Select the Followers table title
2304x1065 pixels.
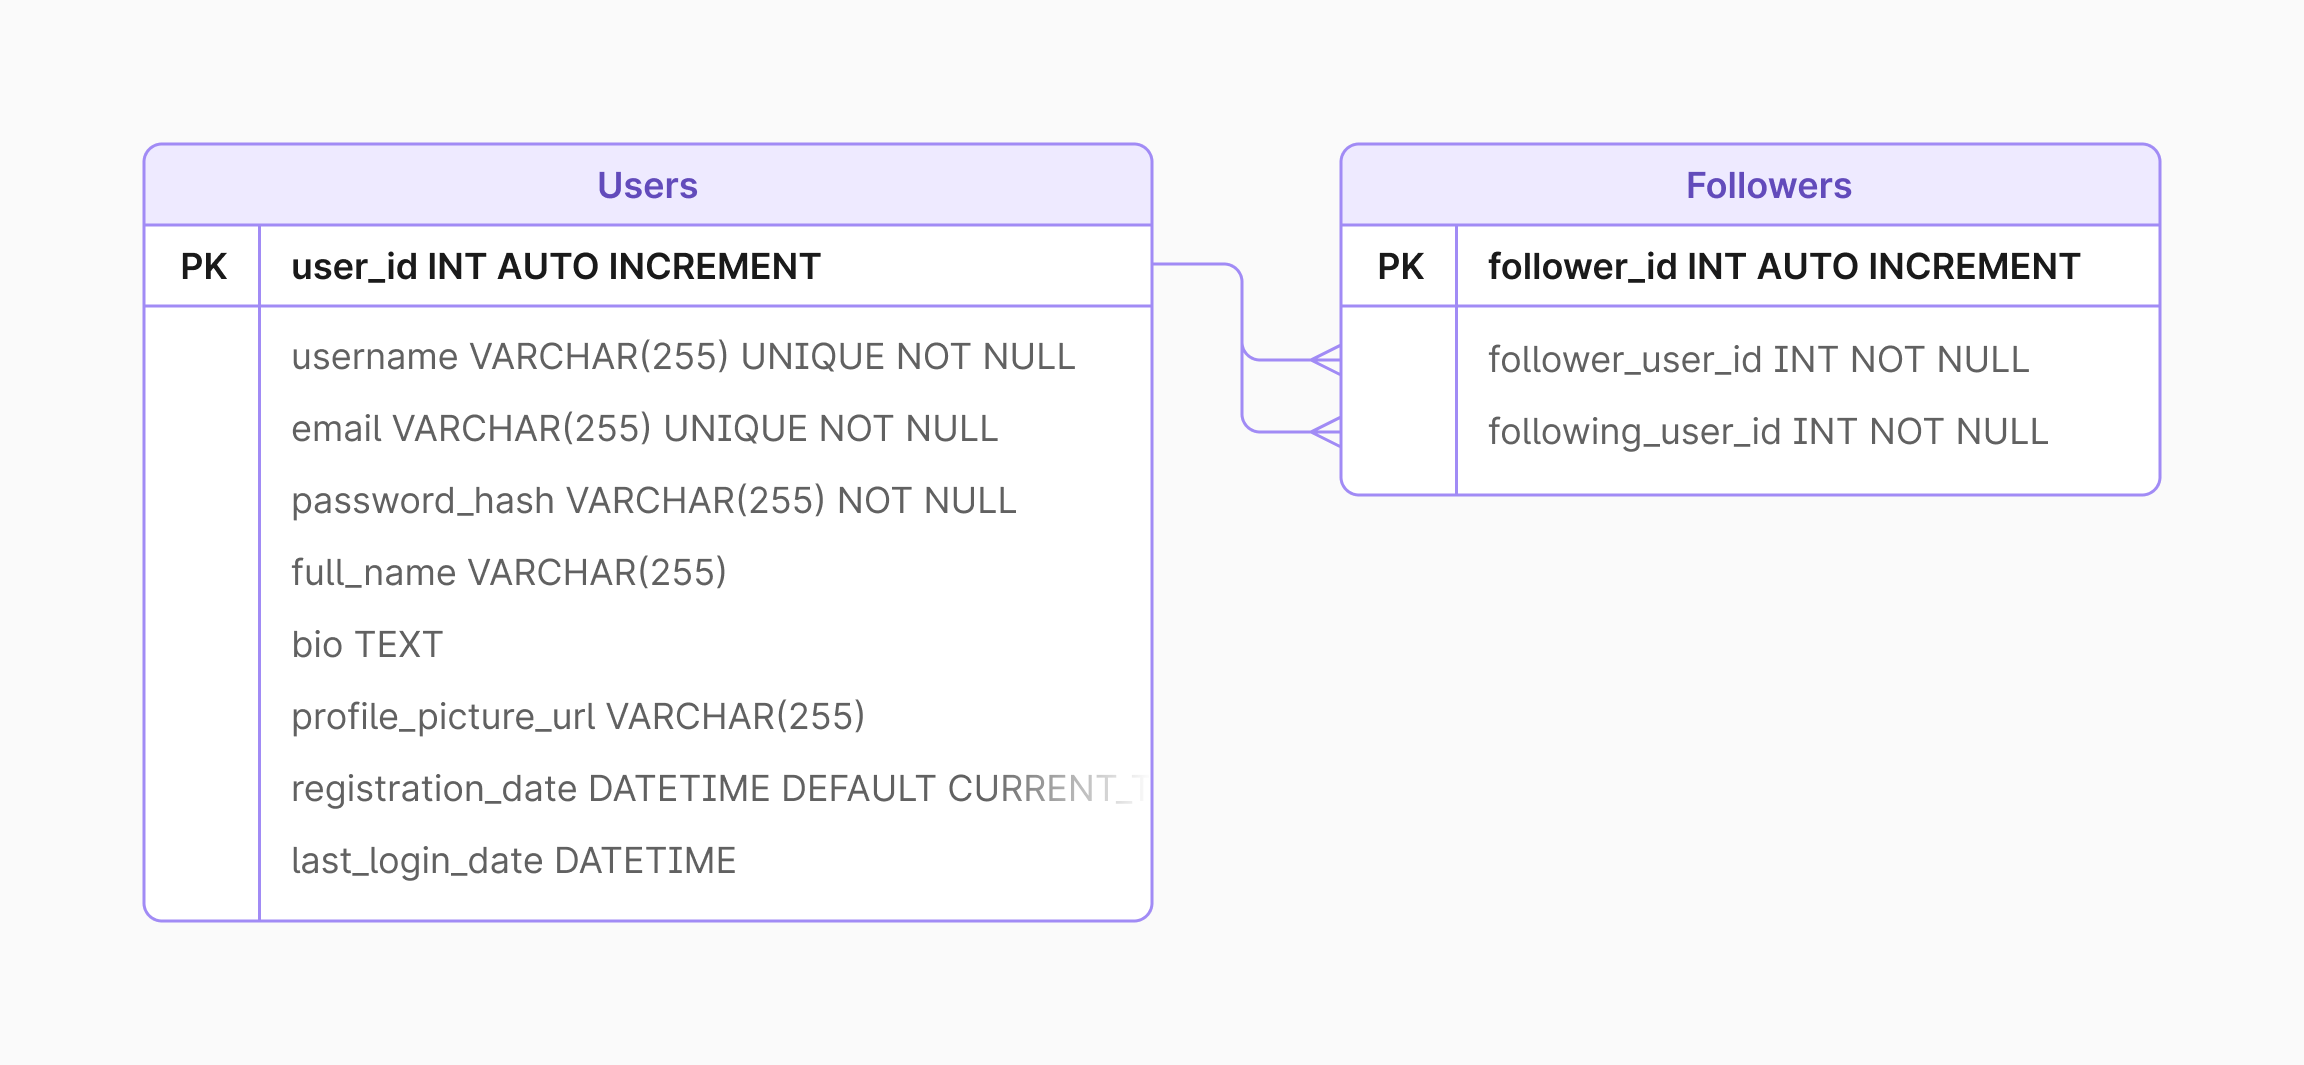pyautogui.click(x=1768, y=186)
